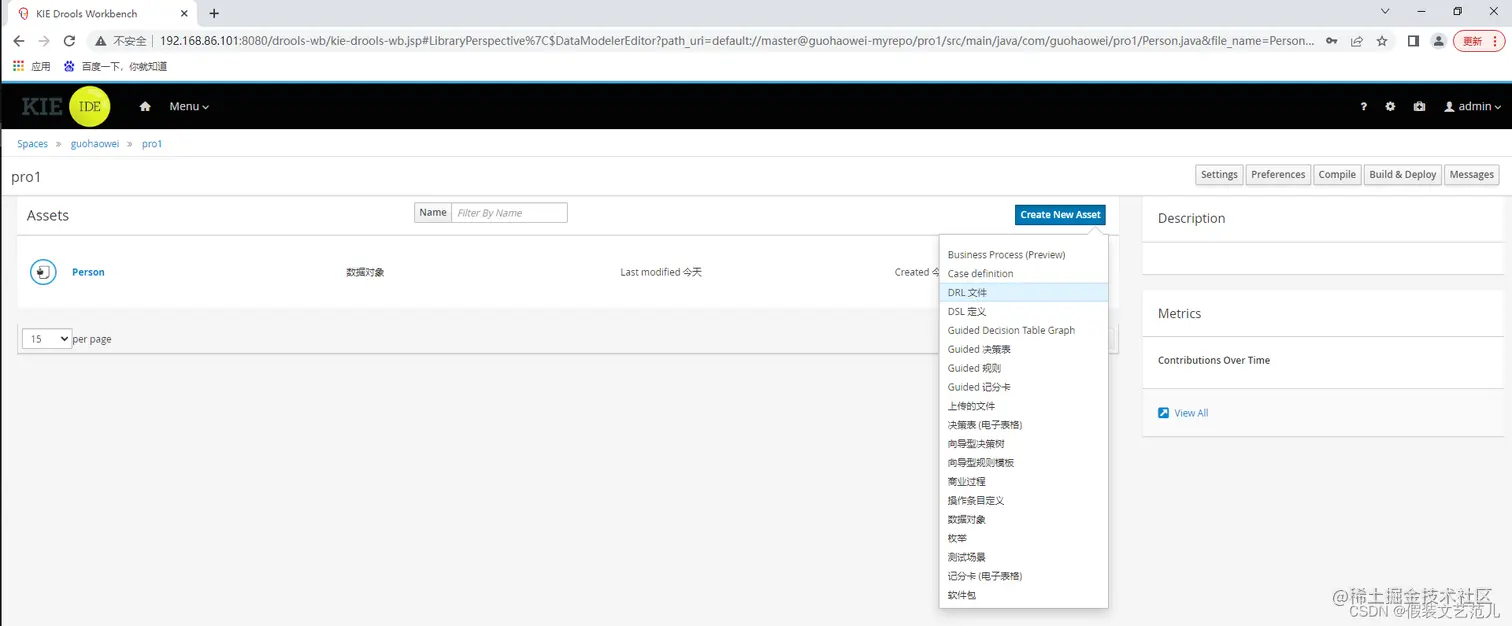This screenshot has width=1512, height=626.
Task: Choose DSL 定义 in the asset menu
Action: tap(1024, 312)
